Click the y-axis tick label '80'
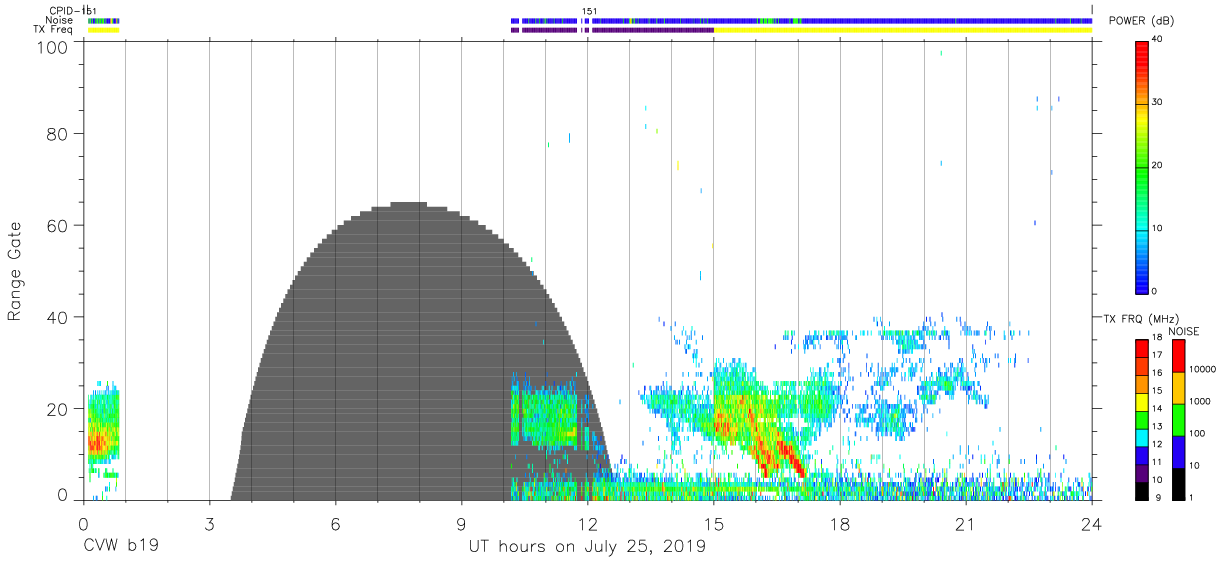This screenshot has width=1228, height=567. pos(59,133)
